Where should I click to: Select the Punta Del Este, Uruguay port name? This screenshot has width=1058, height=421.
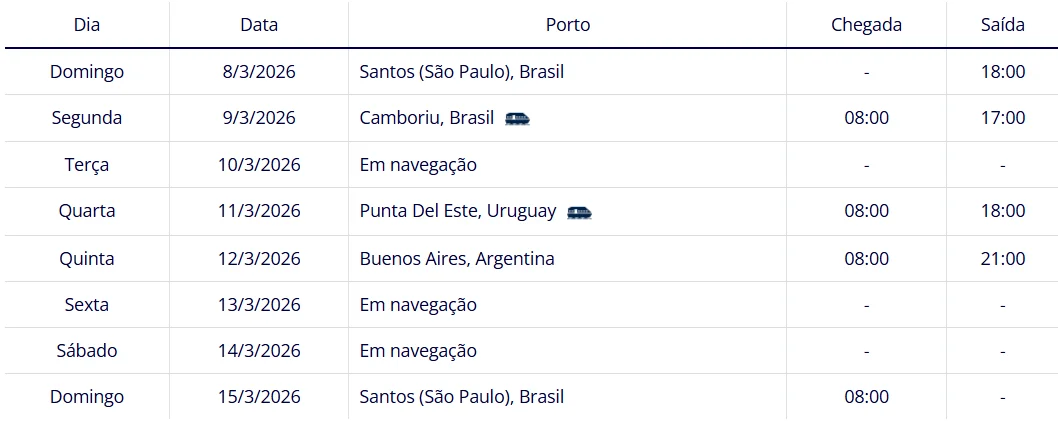[x=458, y=211]
